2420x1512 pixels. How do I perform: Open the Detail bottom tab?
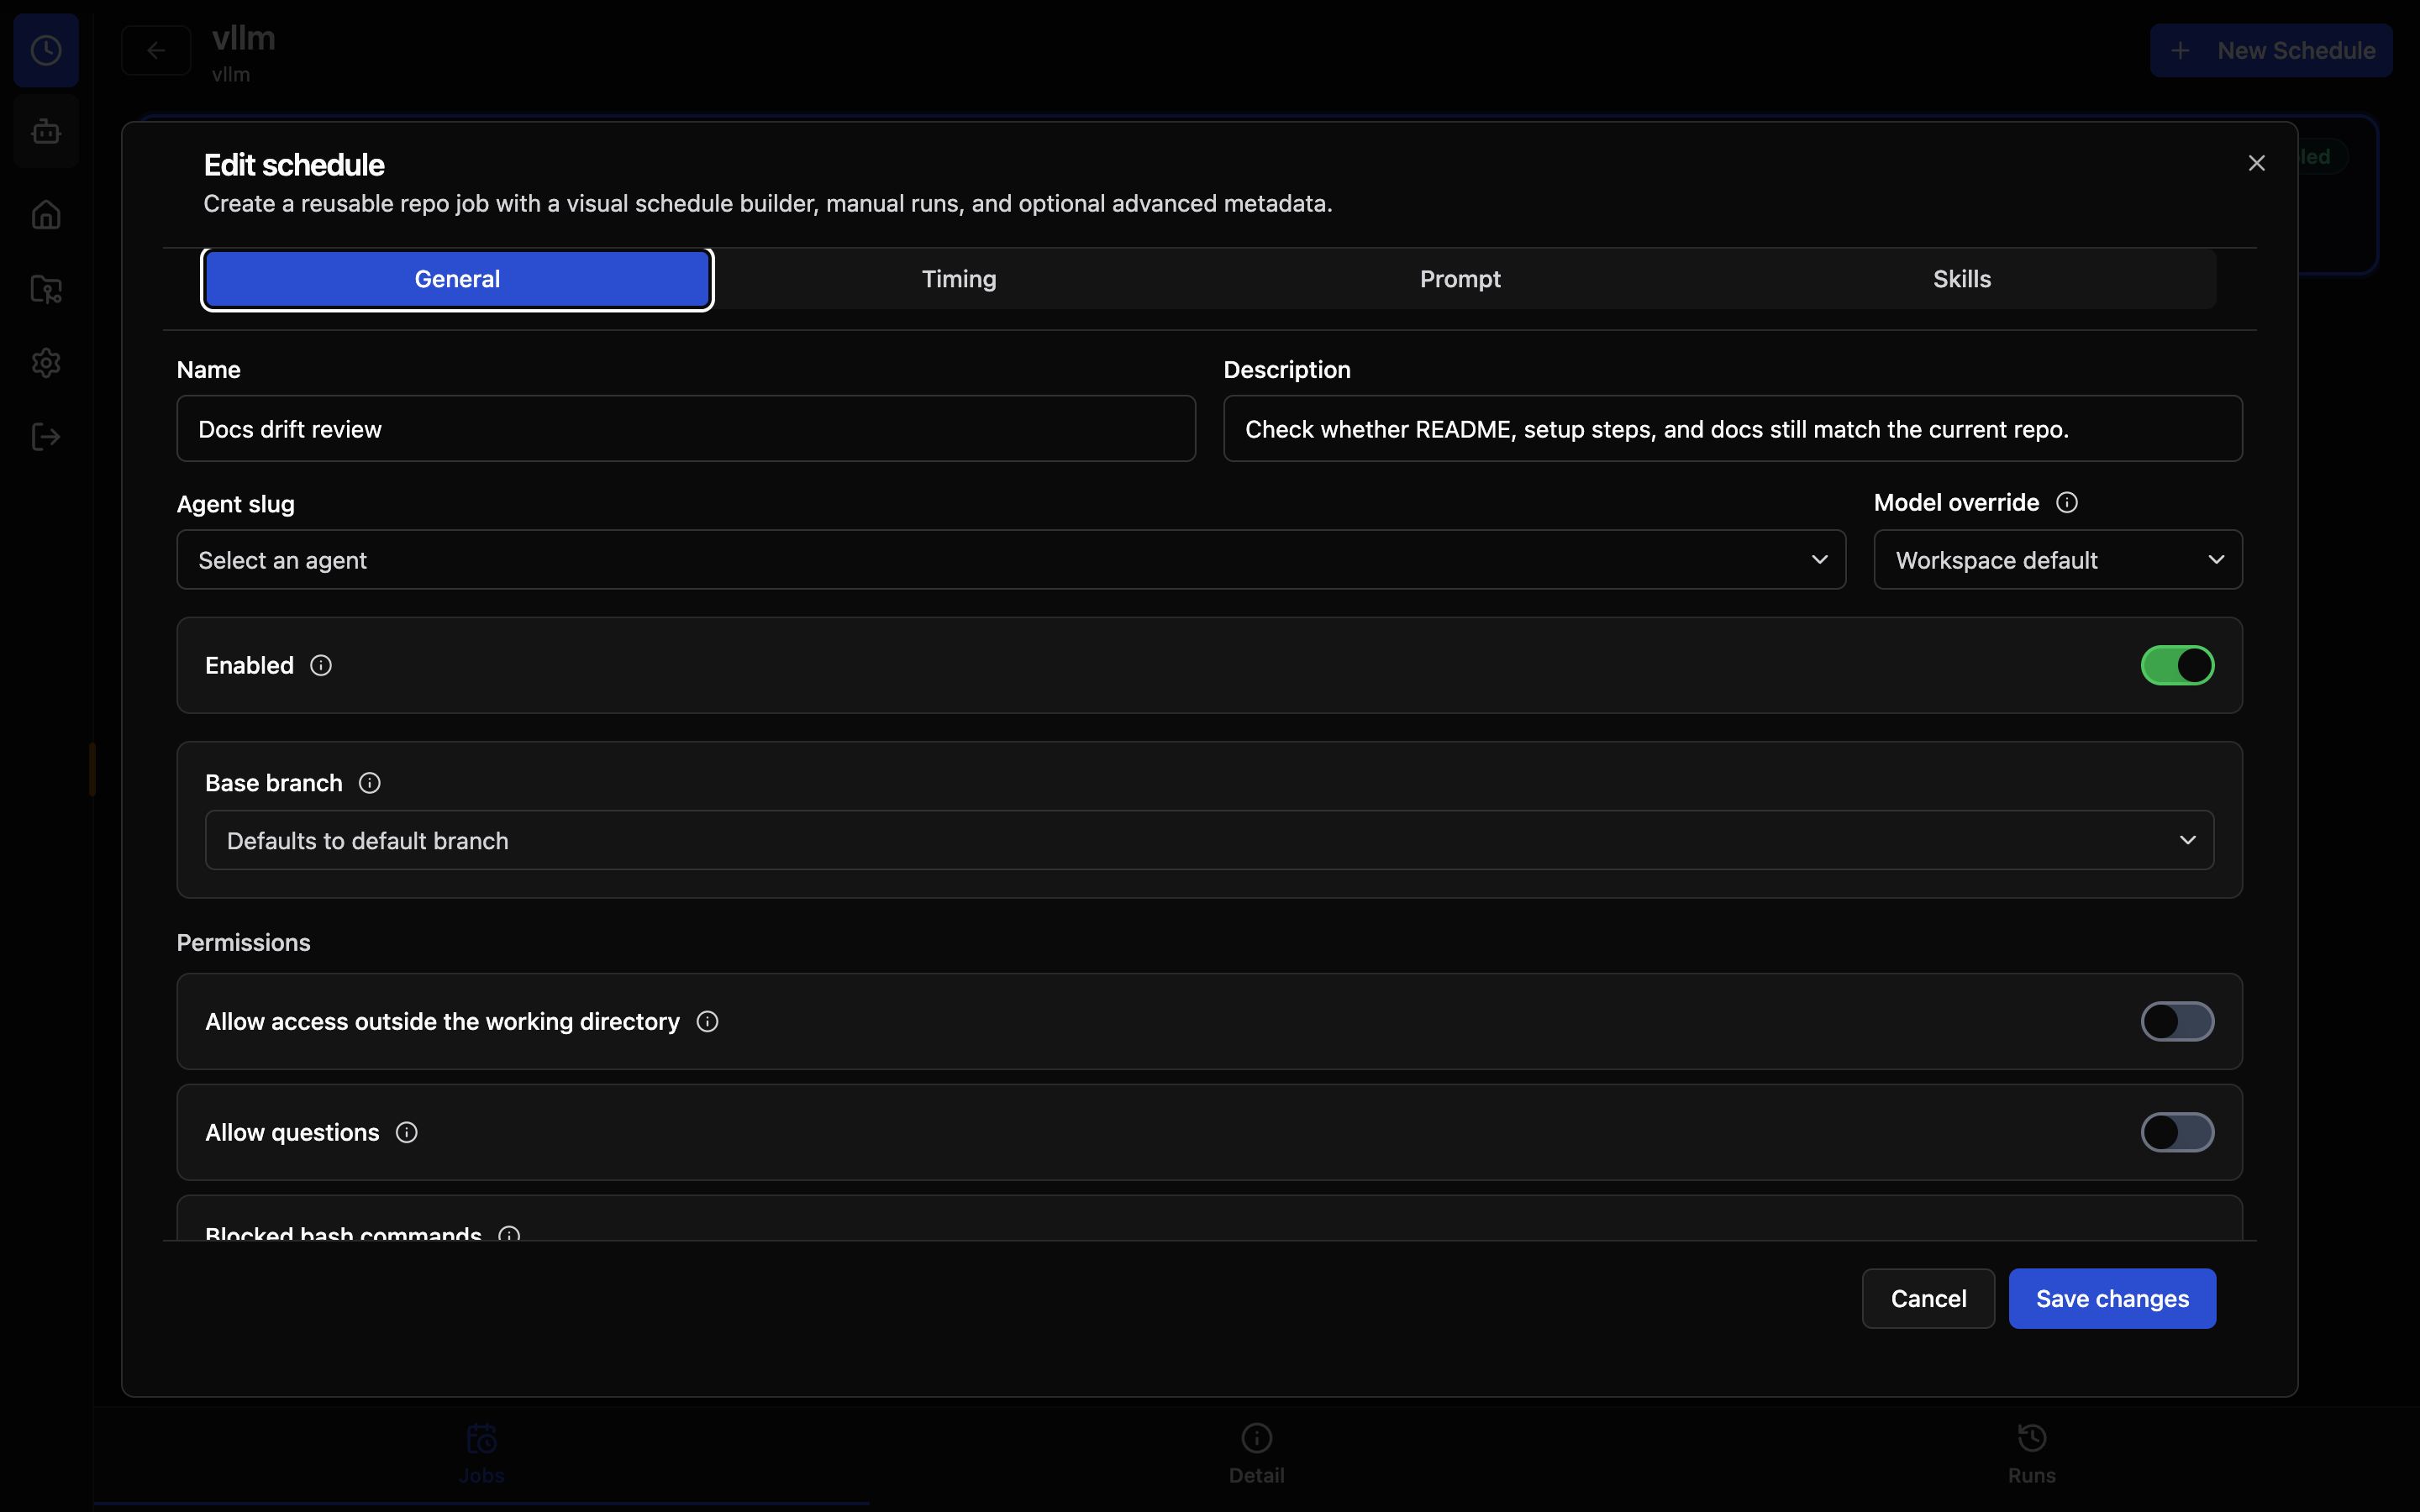pyautogui.click(x=1256, y=1454)
